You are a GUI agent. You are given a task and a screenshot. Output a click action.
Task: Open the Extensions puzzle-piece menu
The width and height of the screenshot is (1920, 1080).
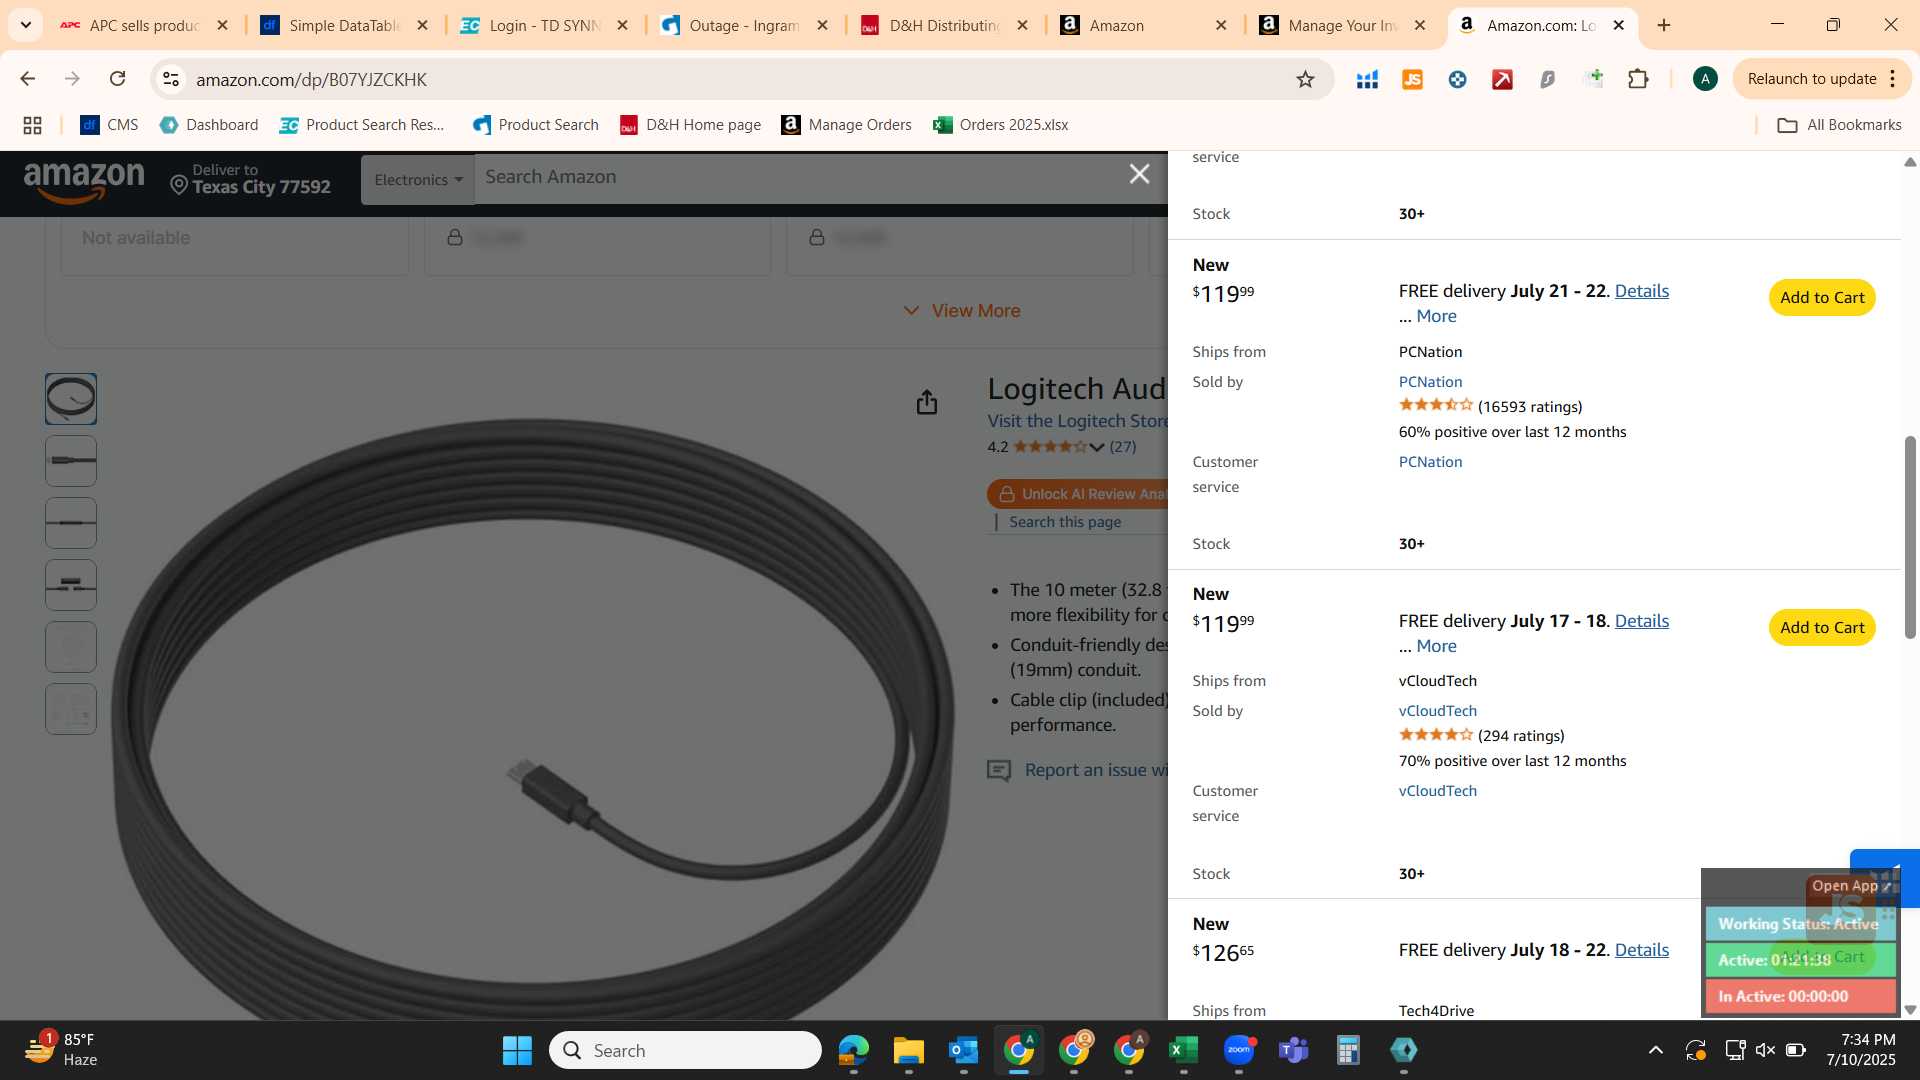(1638, 79)
